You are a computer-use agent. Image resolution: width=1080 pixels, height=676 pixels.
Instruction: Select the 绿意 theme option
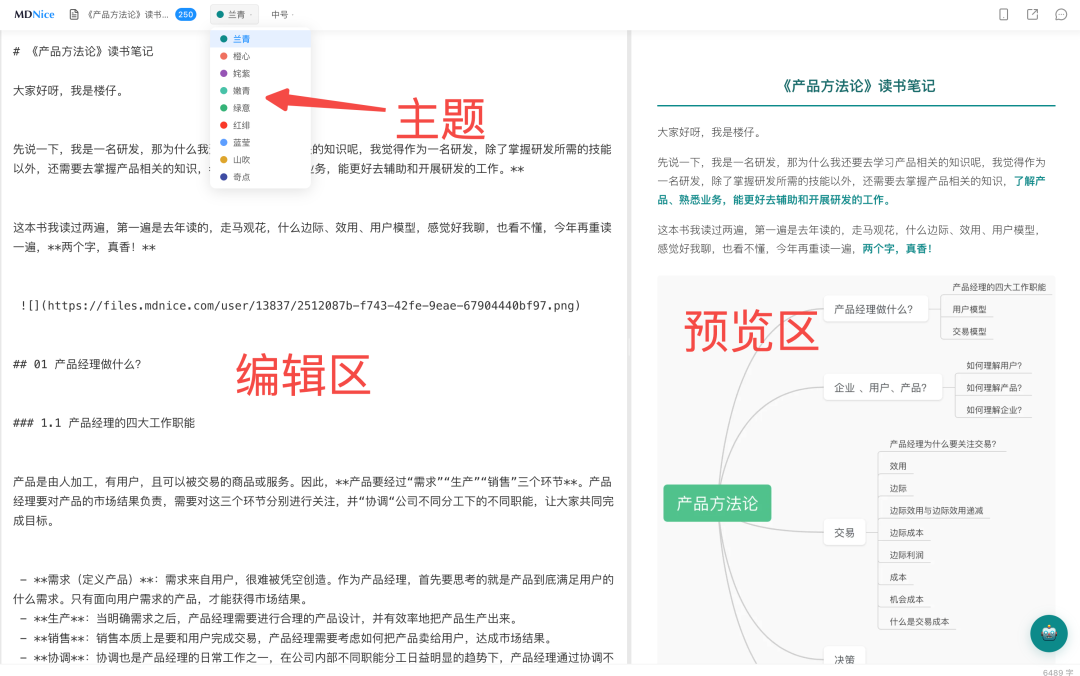tap(260, 108)
